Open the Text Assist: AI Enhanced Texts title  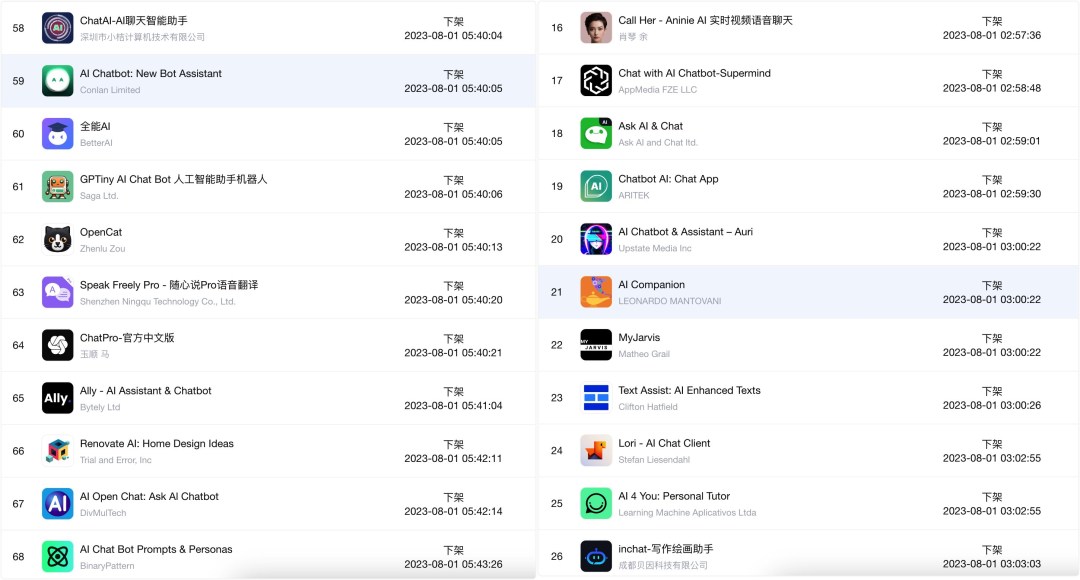click(689, 391)
